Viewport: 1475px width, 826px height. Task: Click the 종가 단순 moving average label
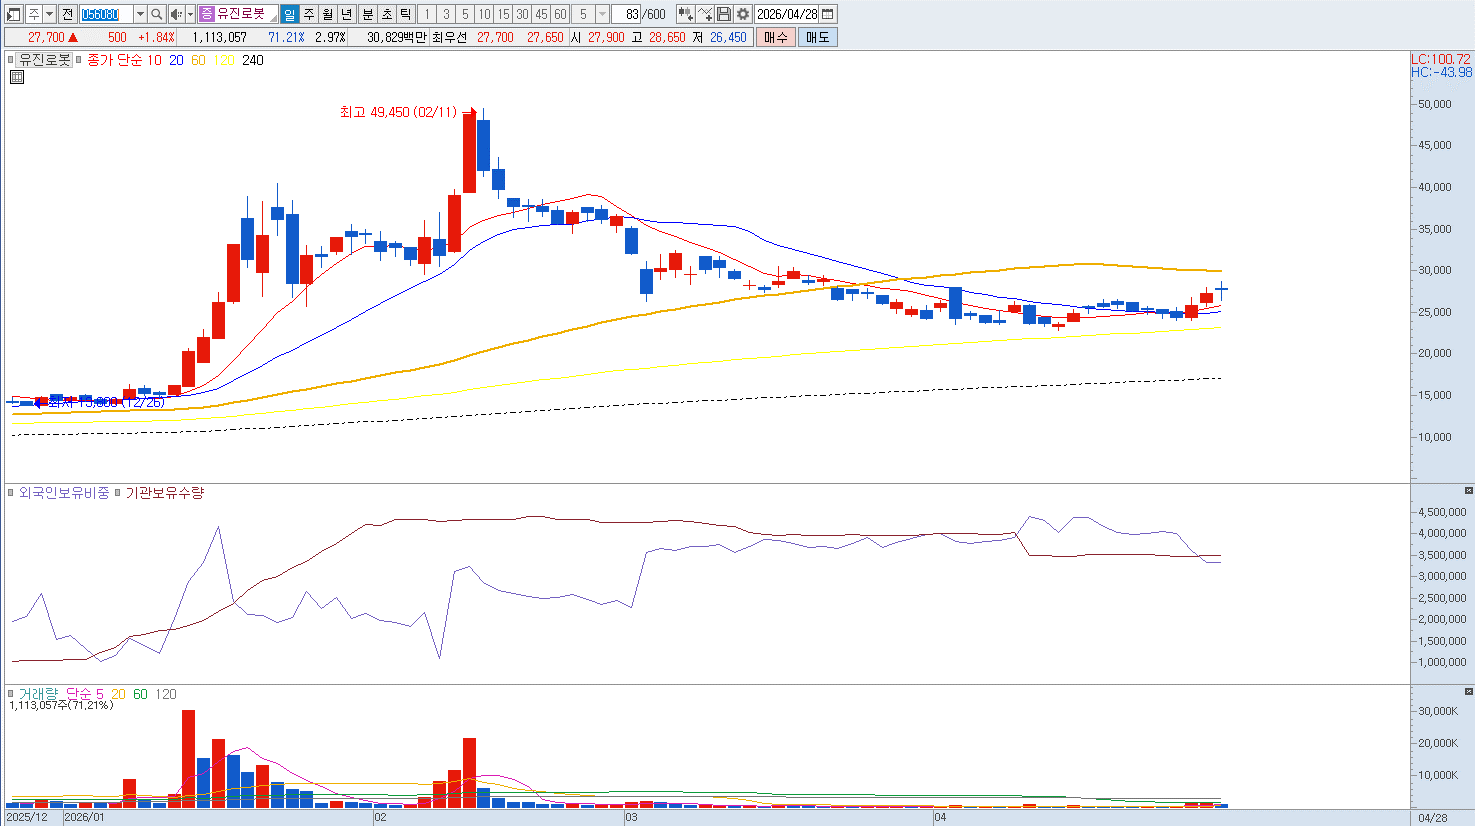click(115, 60)
